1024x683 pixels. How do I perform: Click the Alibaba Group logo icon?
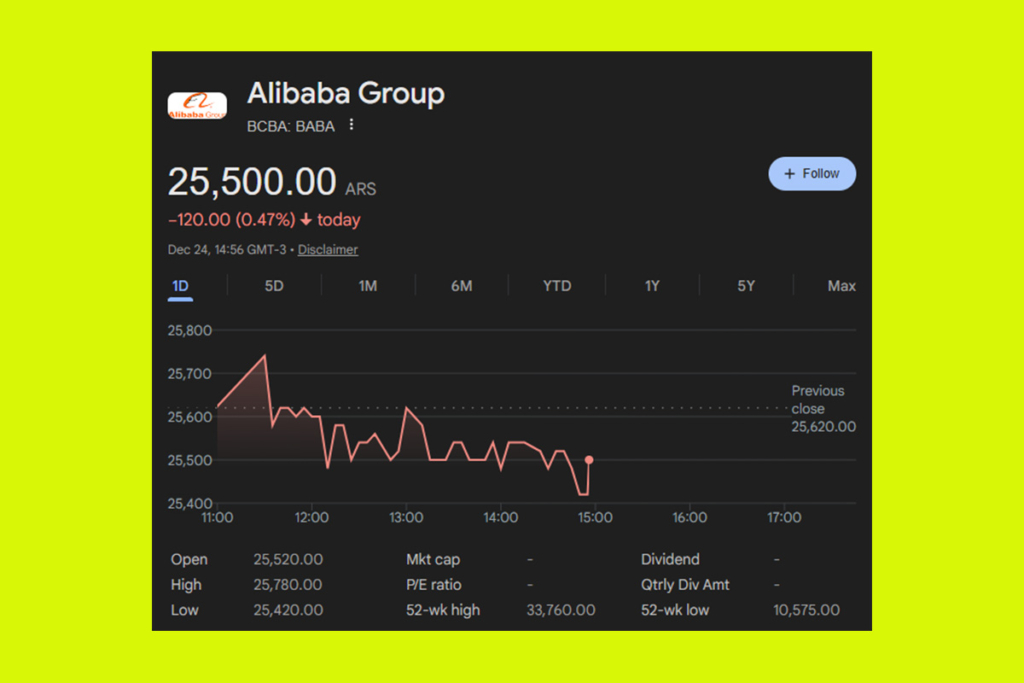coord(196,105)
